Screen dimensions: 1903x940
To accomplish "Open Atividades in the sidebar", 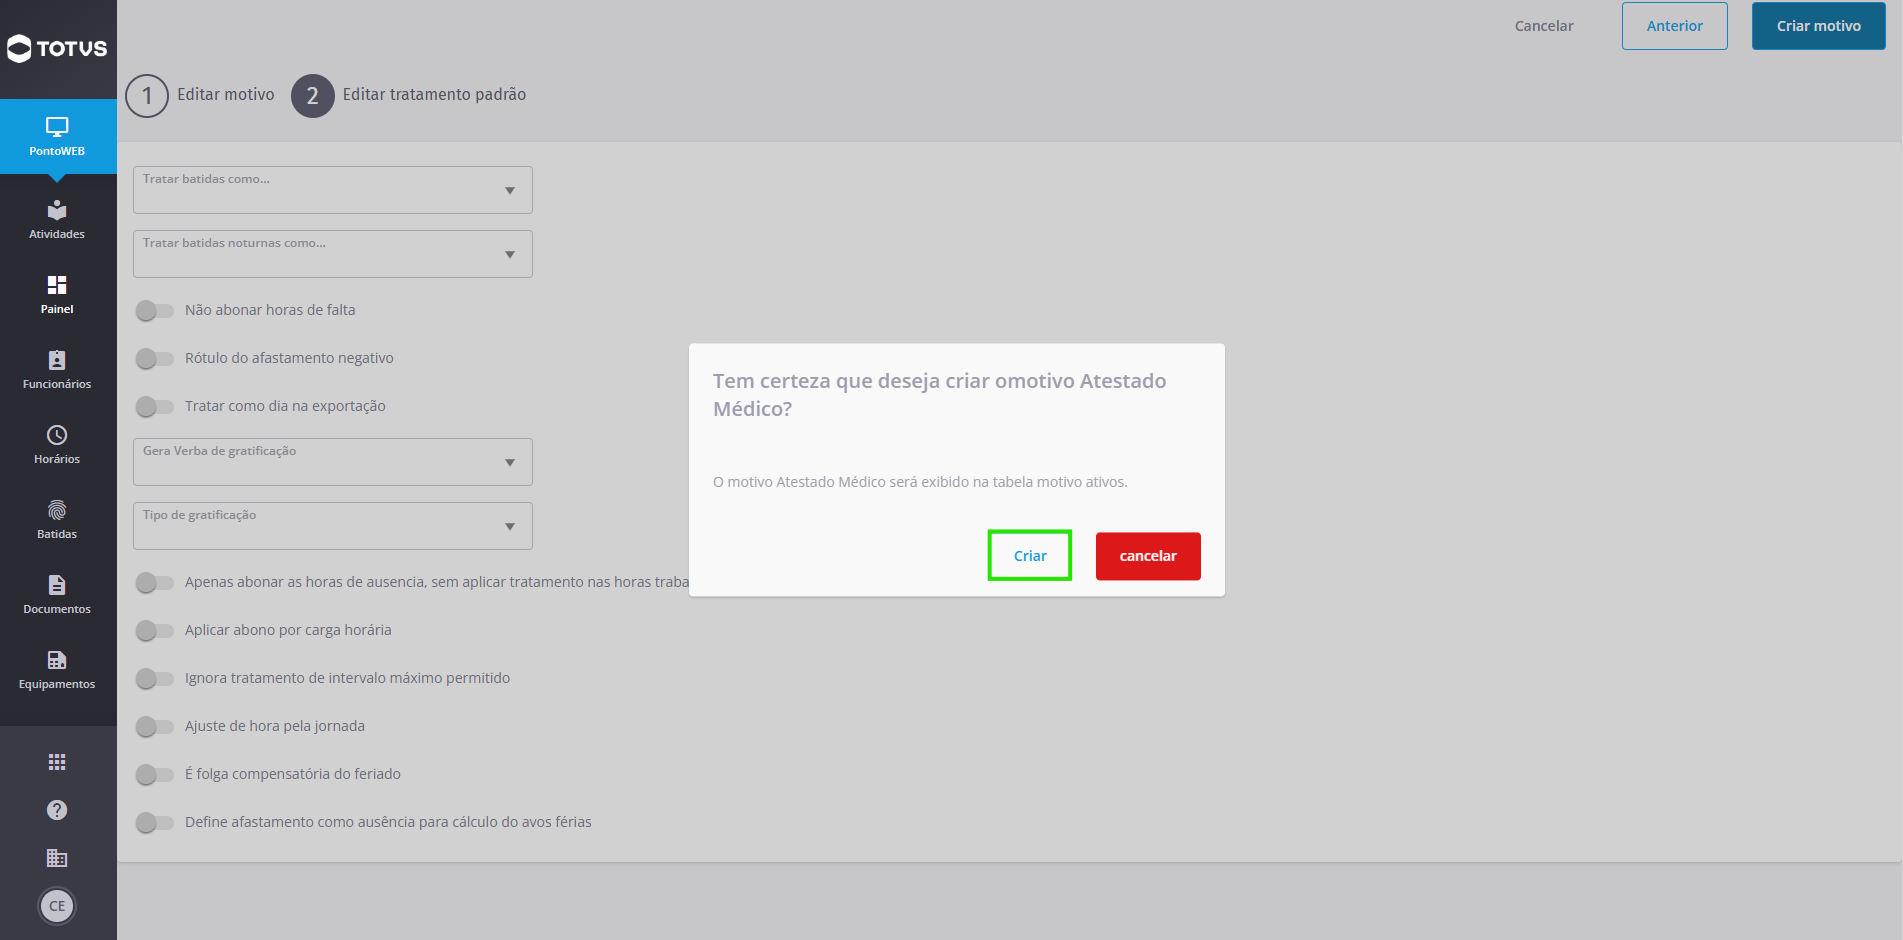I will tap(57, 220).
